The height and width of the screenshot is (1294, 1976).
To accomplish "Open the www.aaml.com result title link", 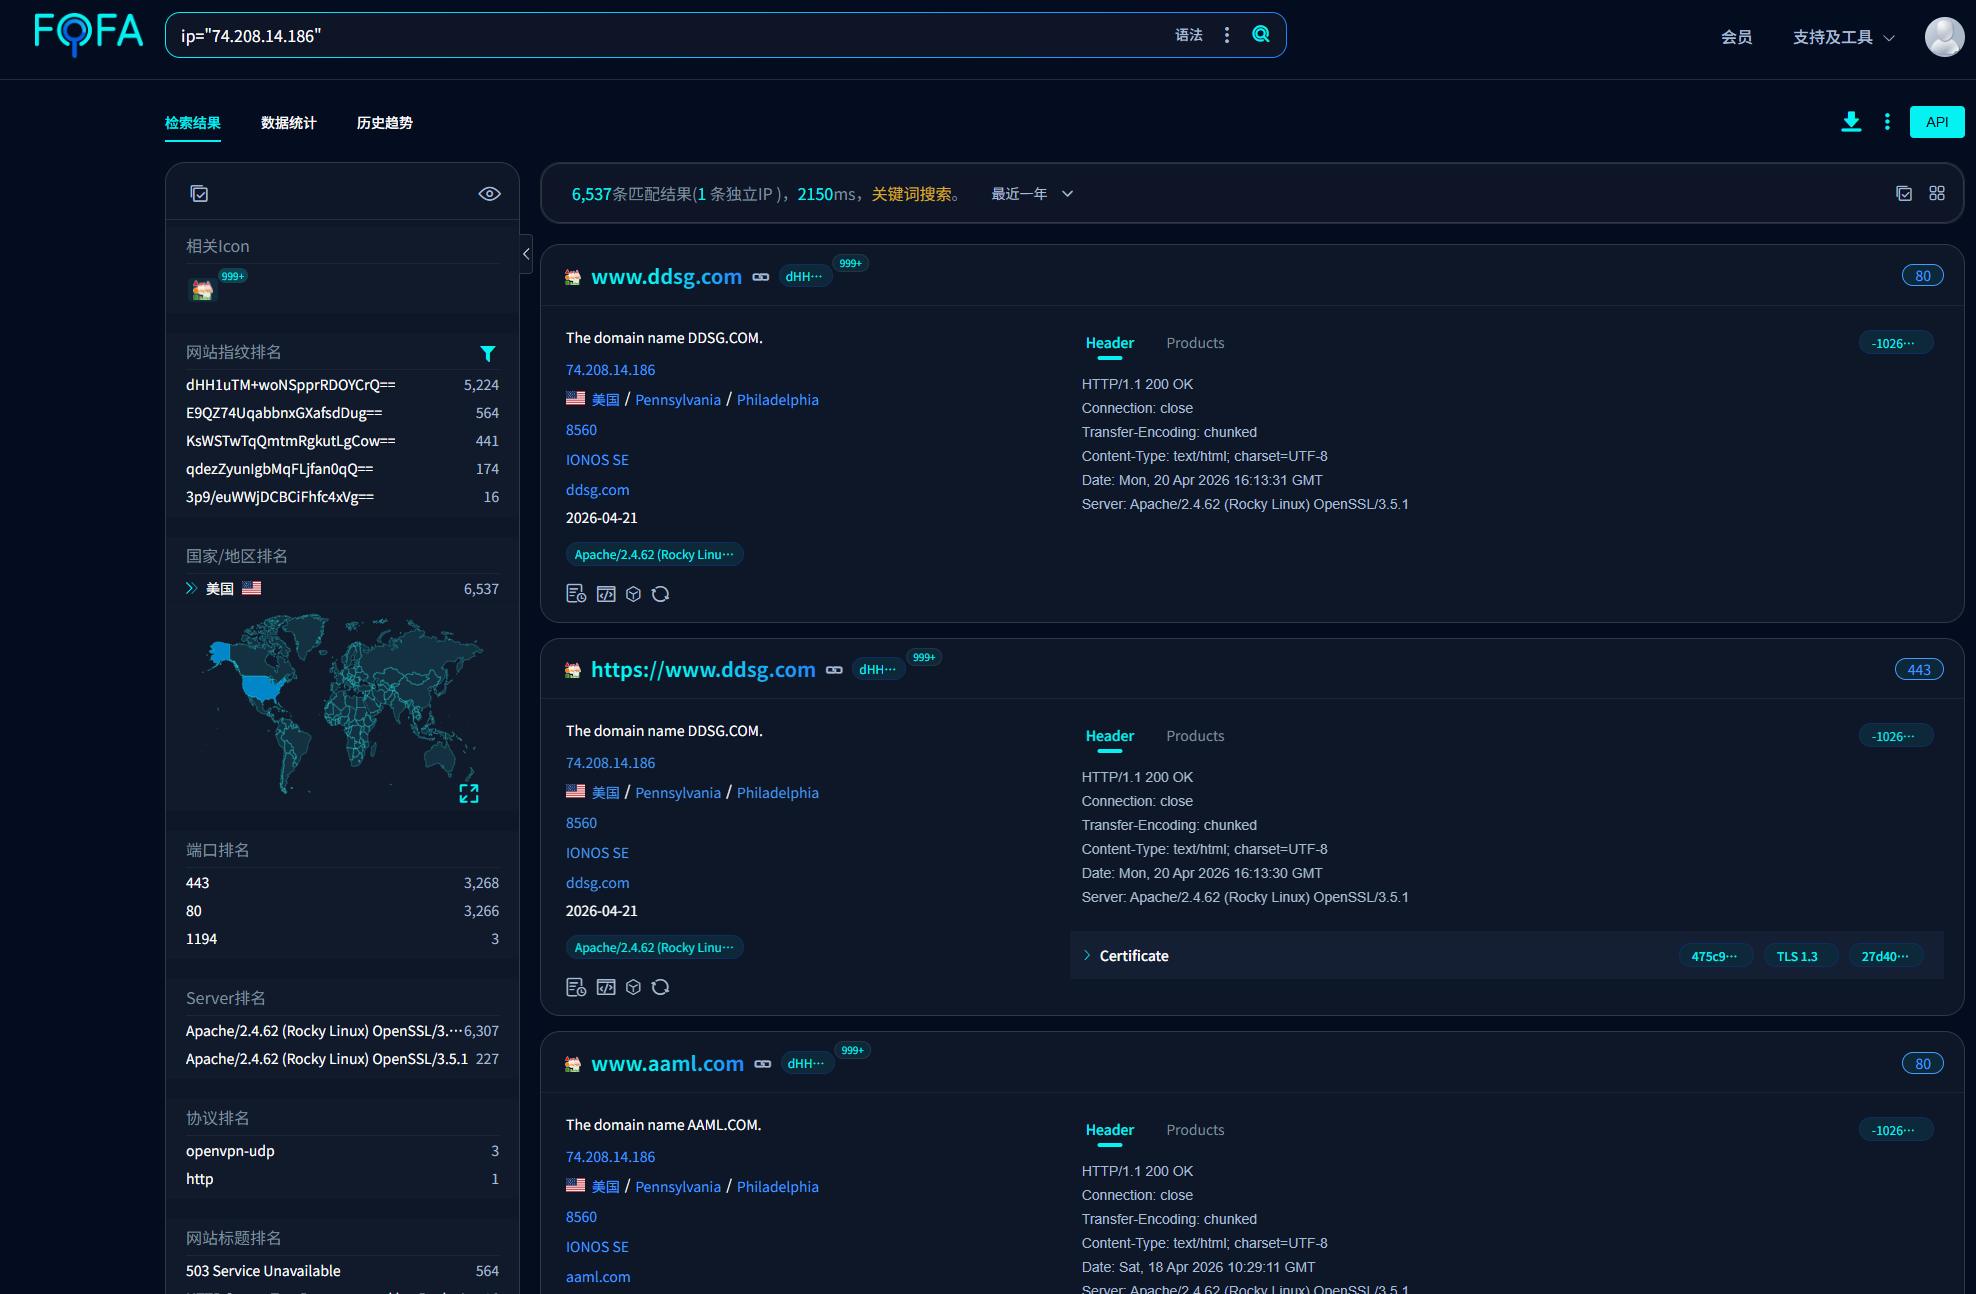I will pyautogui.click(x=668, y=1064).
